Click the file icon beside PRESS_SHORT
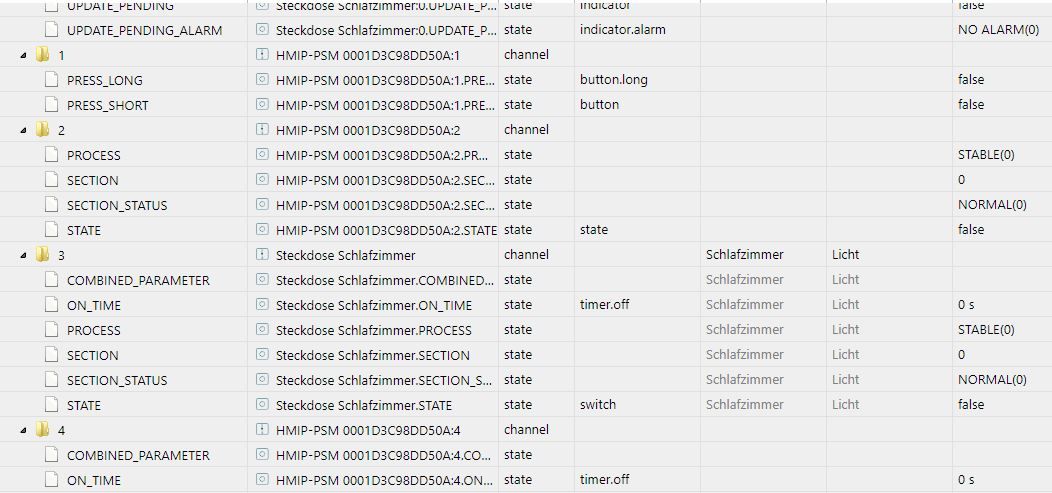Viewport: 1052px width, 493px height. 51,104
